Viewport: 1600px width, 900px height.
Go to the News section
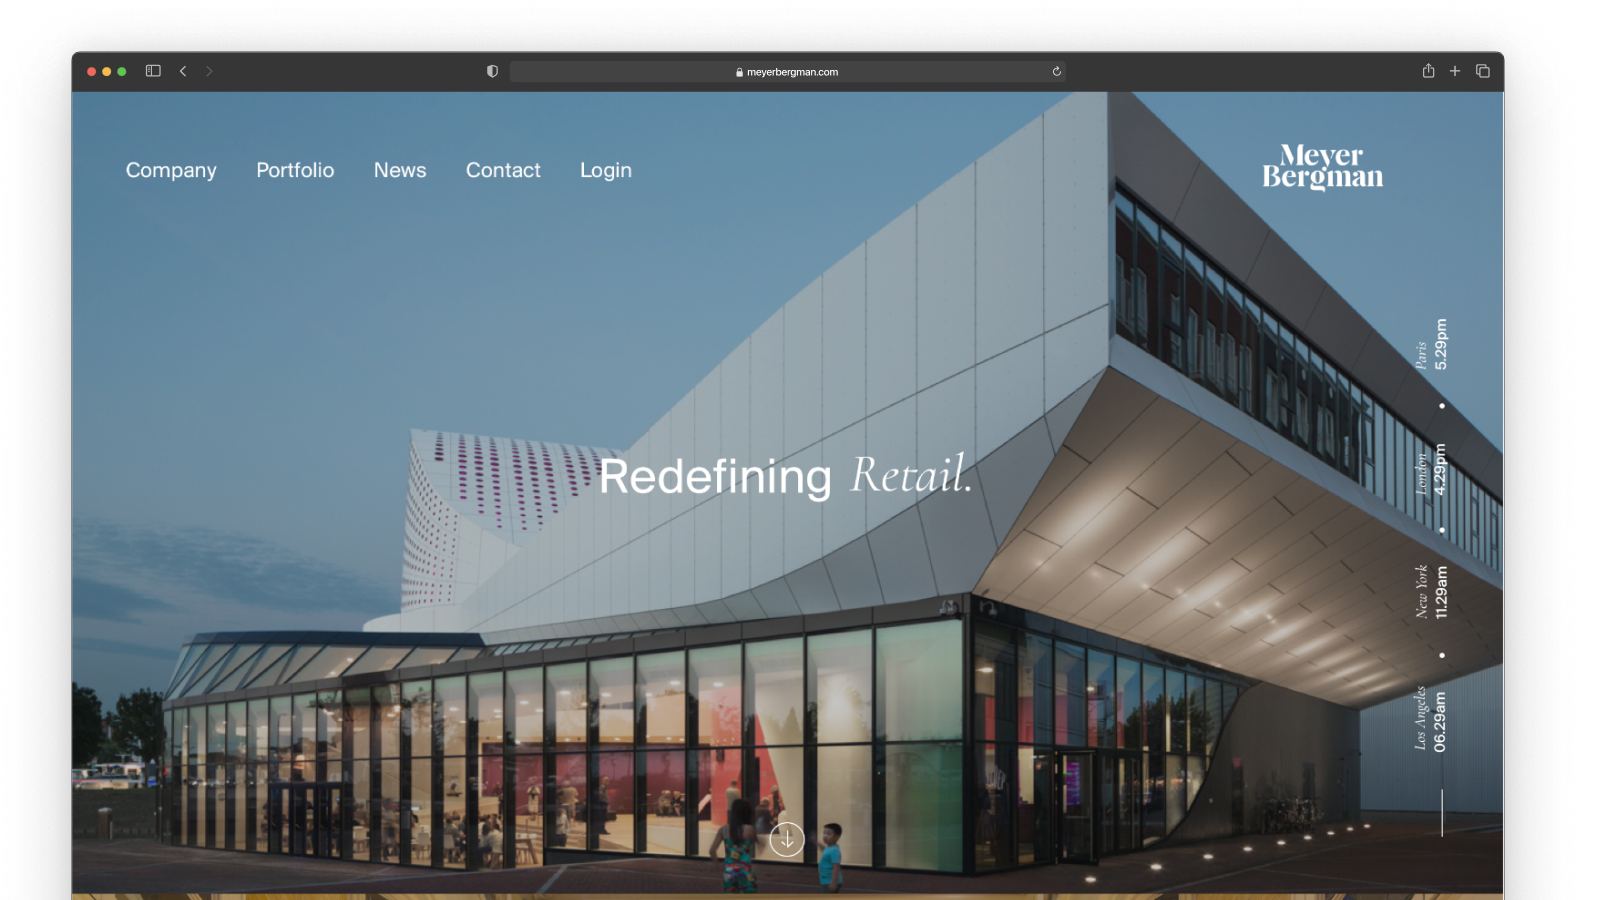pyautogui.click(x=400, y=170)
